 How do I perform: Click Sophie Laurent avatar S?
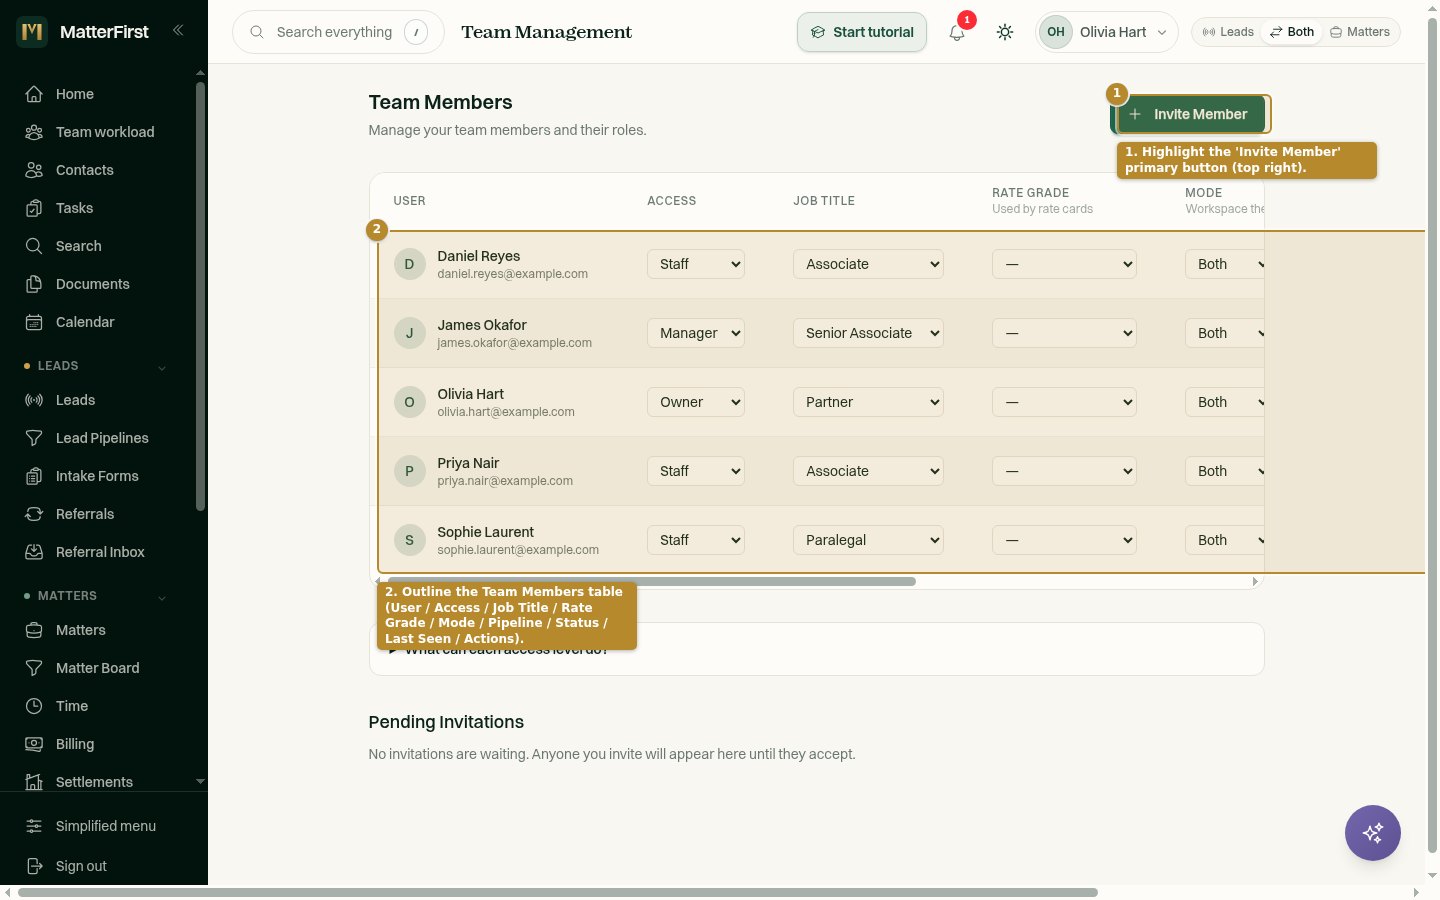pyautogui.click(x=409, y=540)
